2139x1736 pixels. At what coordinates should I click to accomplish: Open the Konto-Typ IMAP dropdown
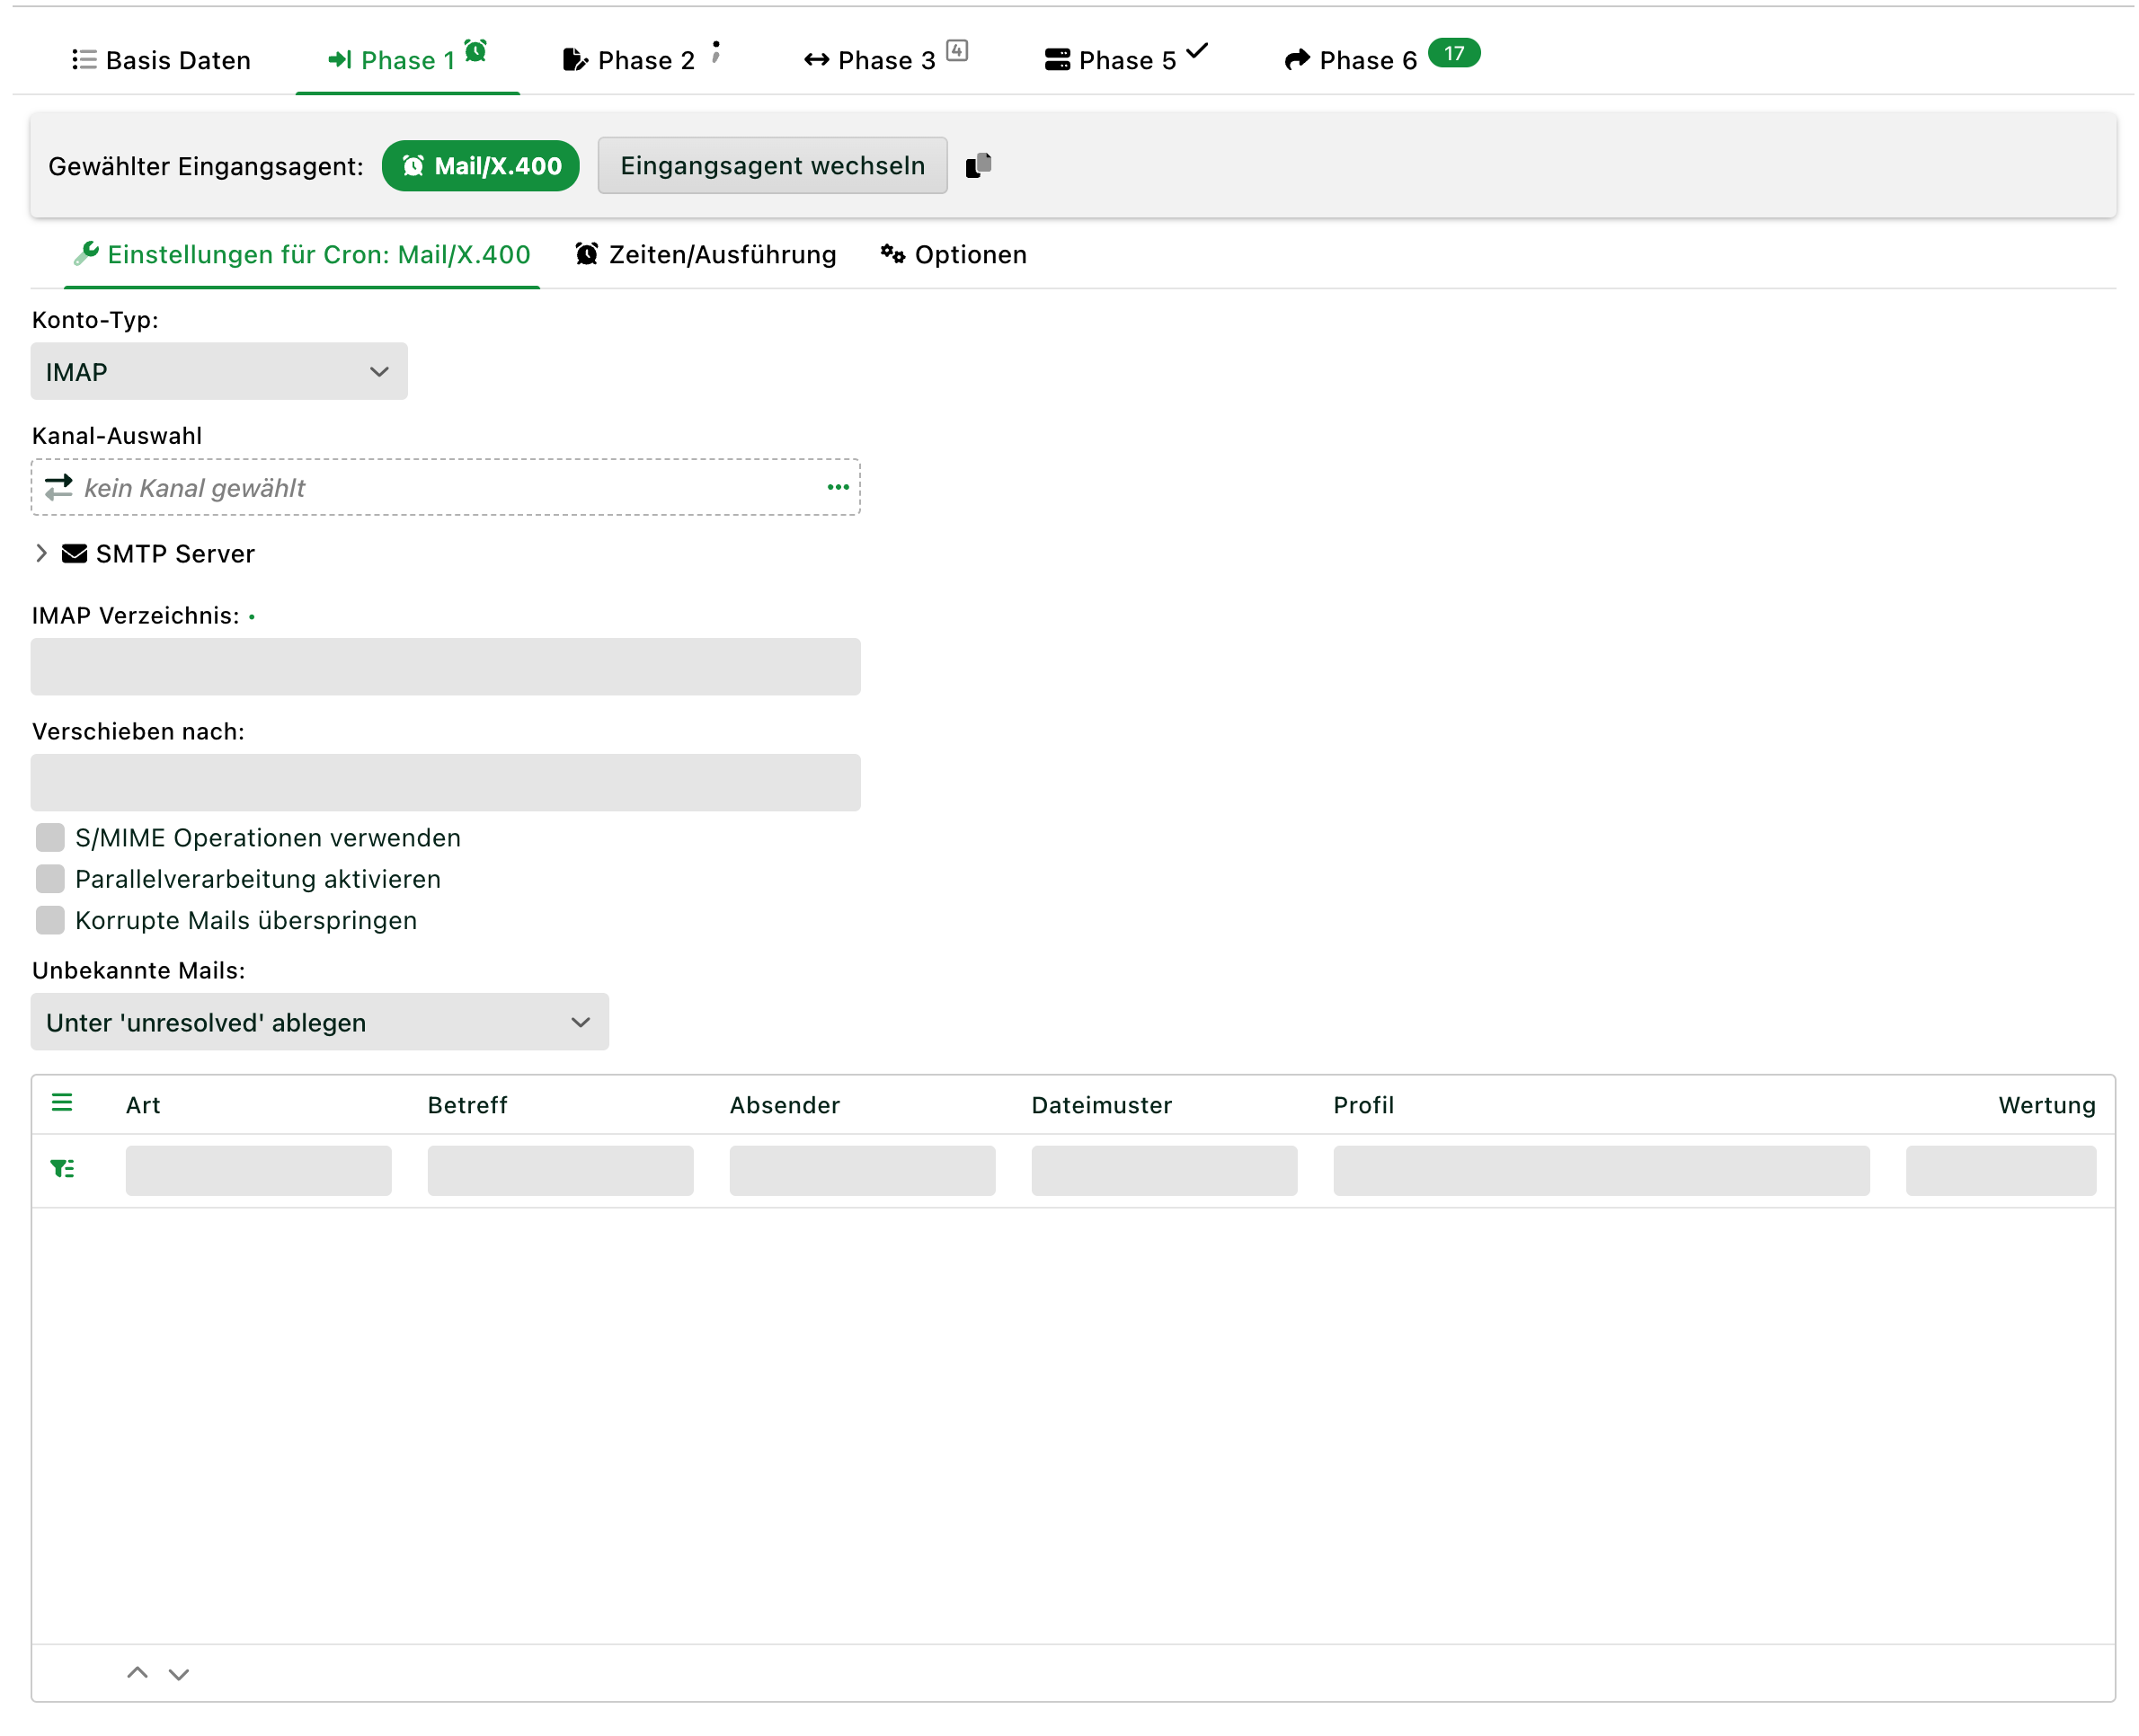tap(219, 371)
